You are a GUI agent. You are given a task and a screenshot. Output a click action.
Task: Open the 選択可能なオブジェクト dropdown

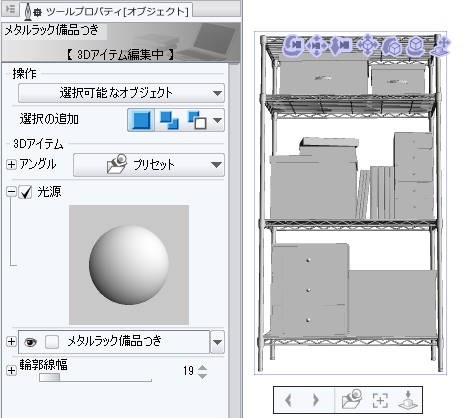[x=121, y=93]
